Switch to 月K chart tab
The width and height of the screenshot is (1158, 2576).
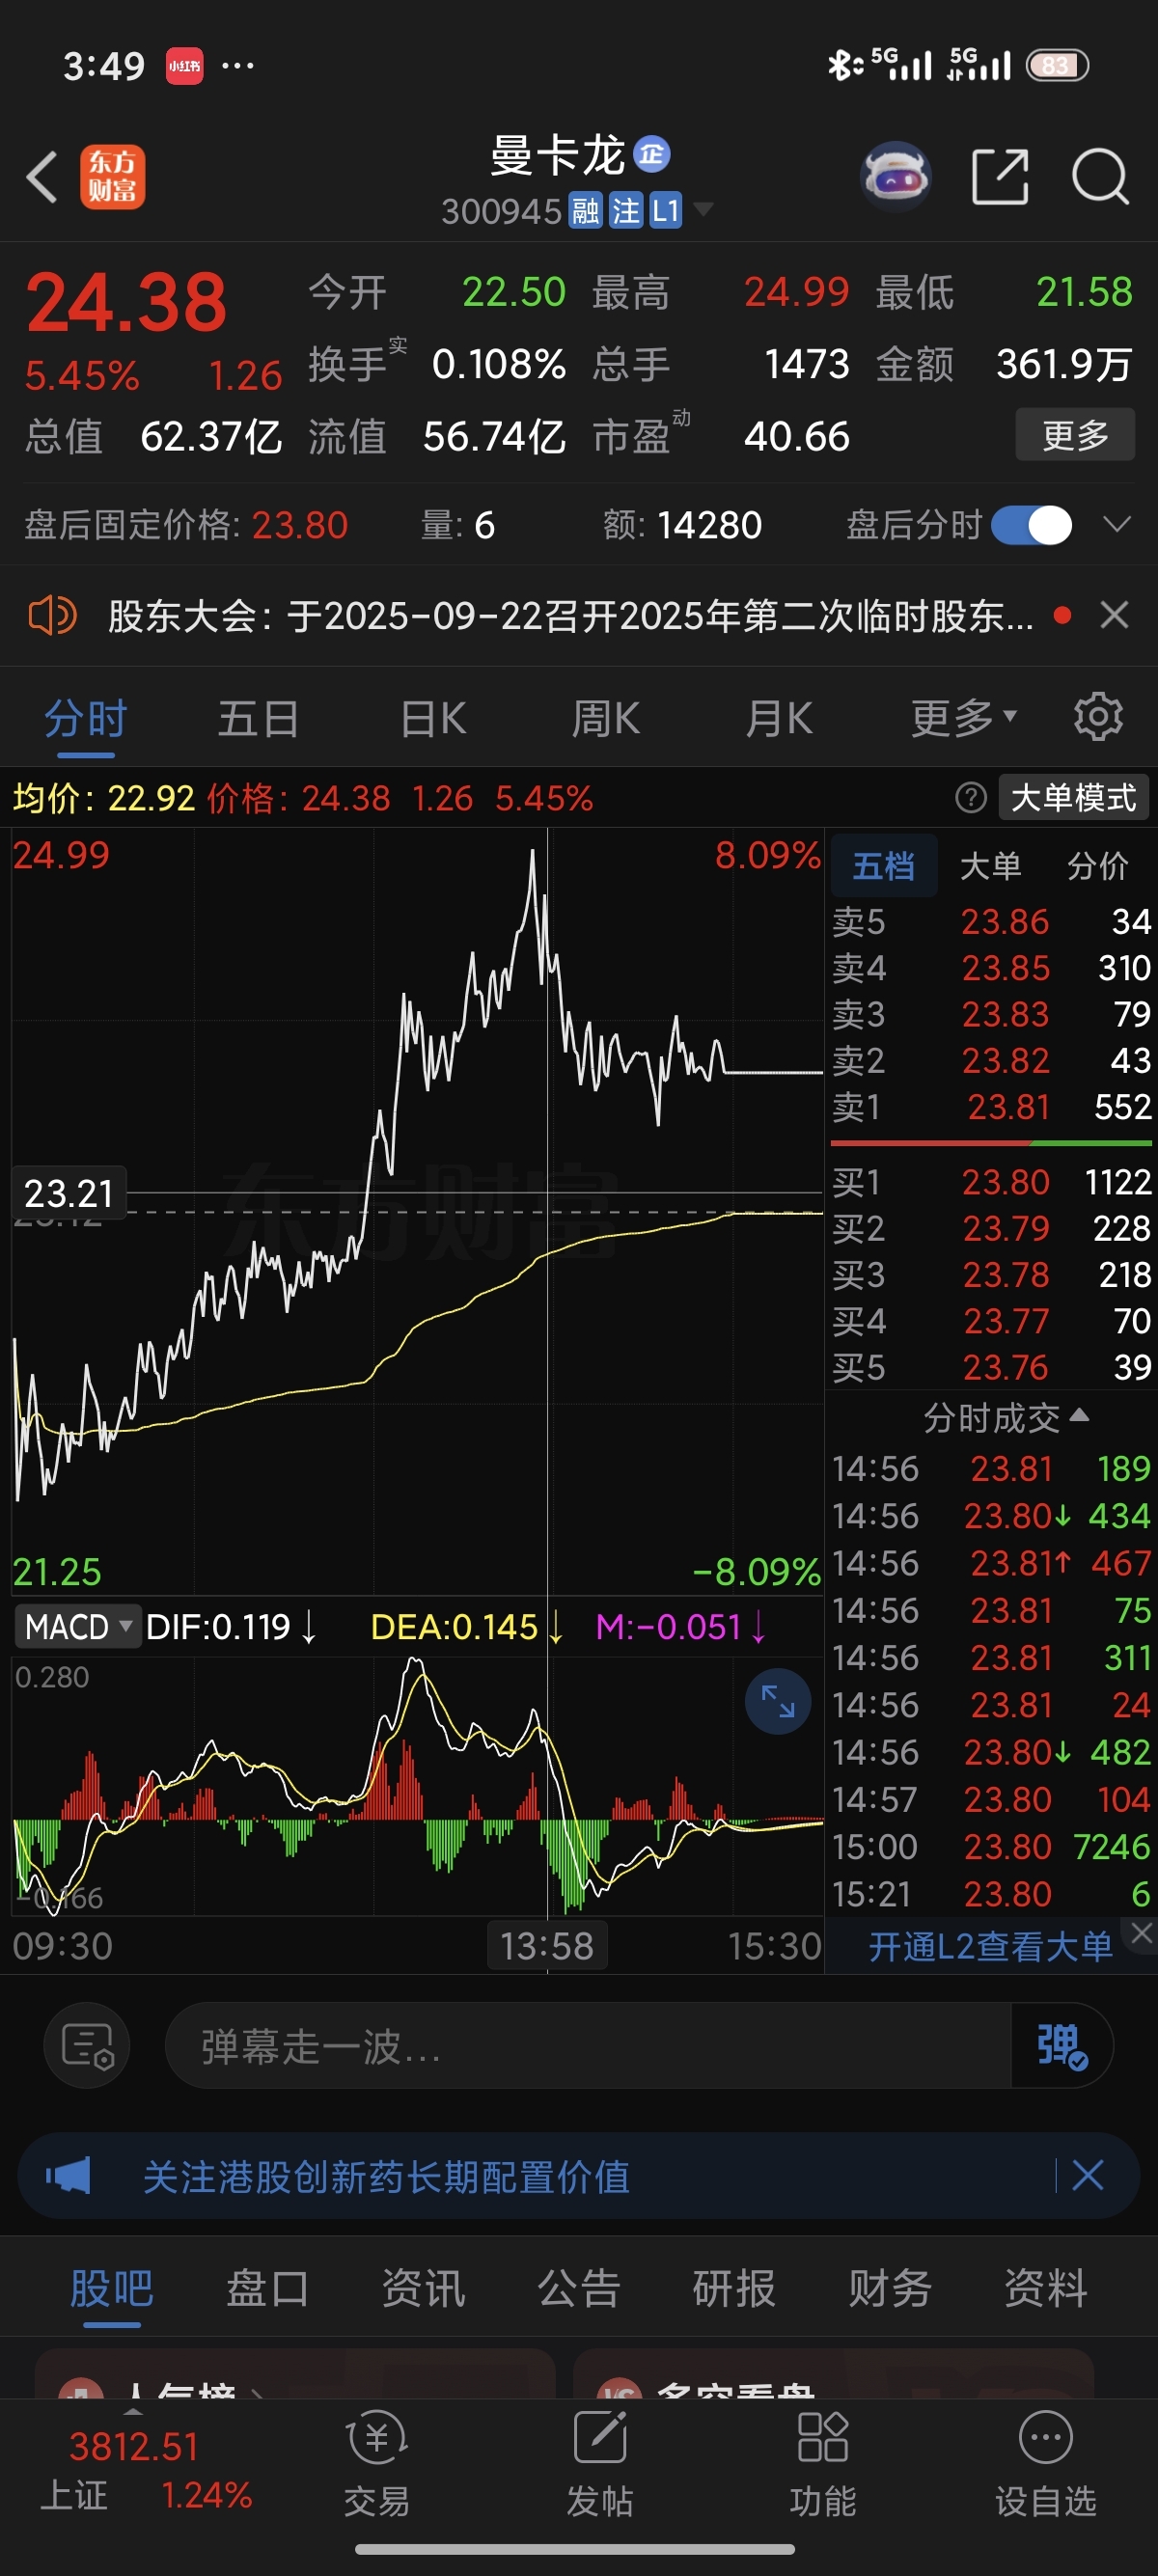779,718
